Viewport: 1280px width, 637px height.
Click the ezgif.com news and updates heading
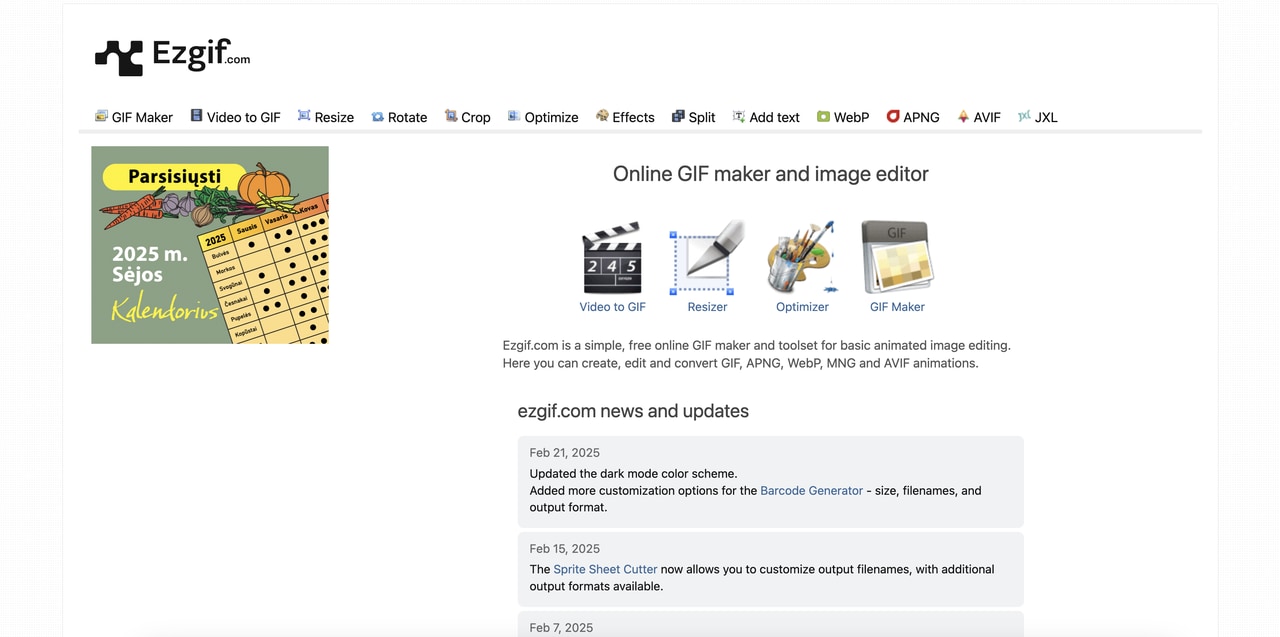(x=633, y=411)
